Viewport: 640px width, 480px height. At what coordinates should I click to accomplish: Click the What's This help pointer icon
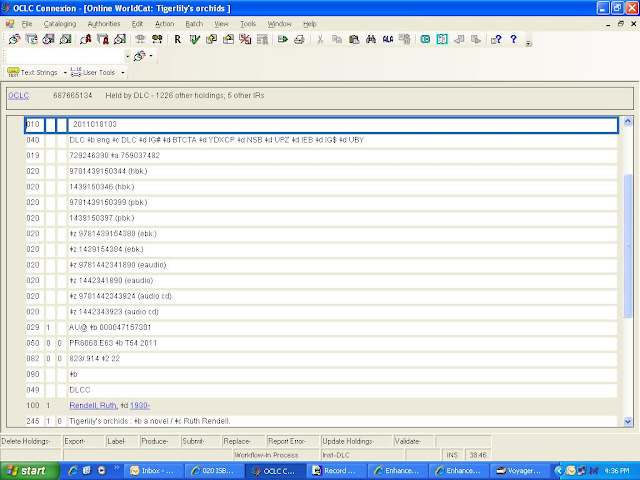point(496,39)
